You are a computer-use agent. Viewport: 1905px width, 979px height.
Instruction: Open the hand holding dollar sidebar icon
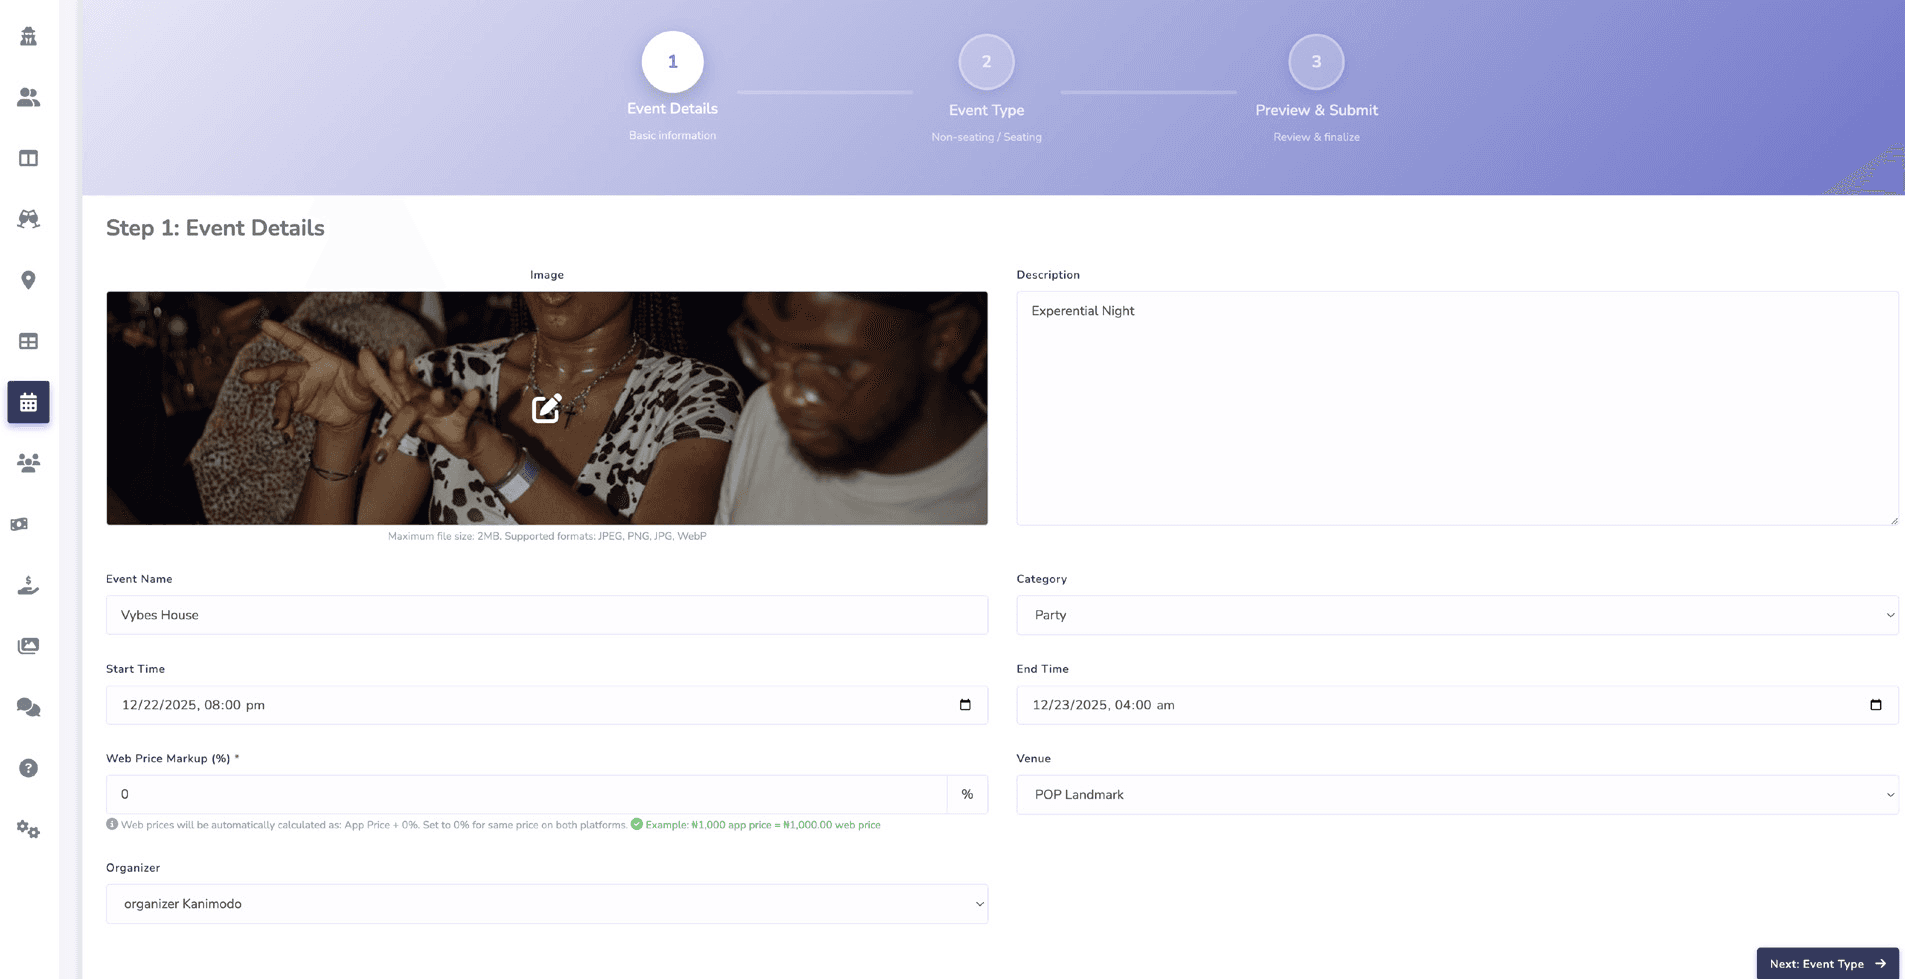[x=28, y=585]
